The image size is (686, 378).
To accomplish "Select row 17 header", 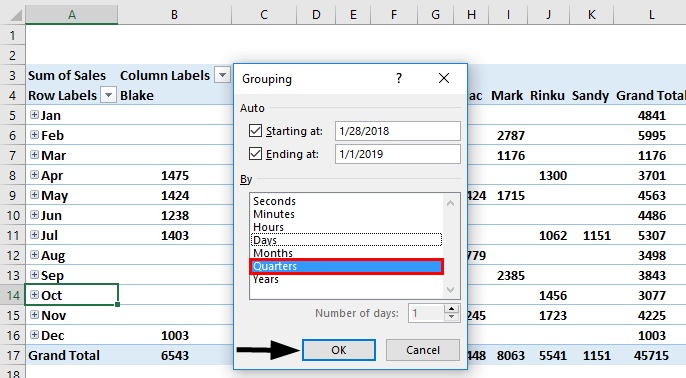I will (x=13, y=355).
